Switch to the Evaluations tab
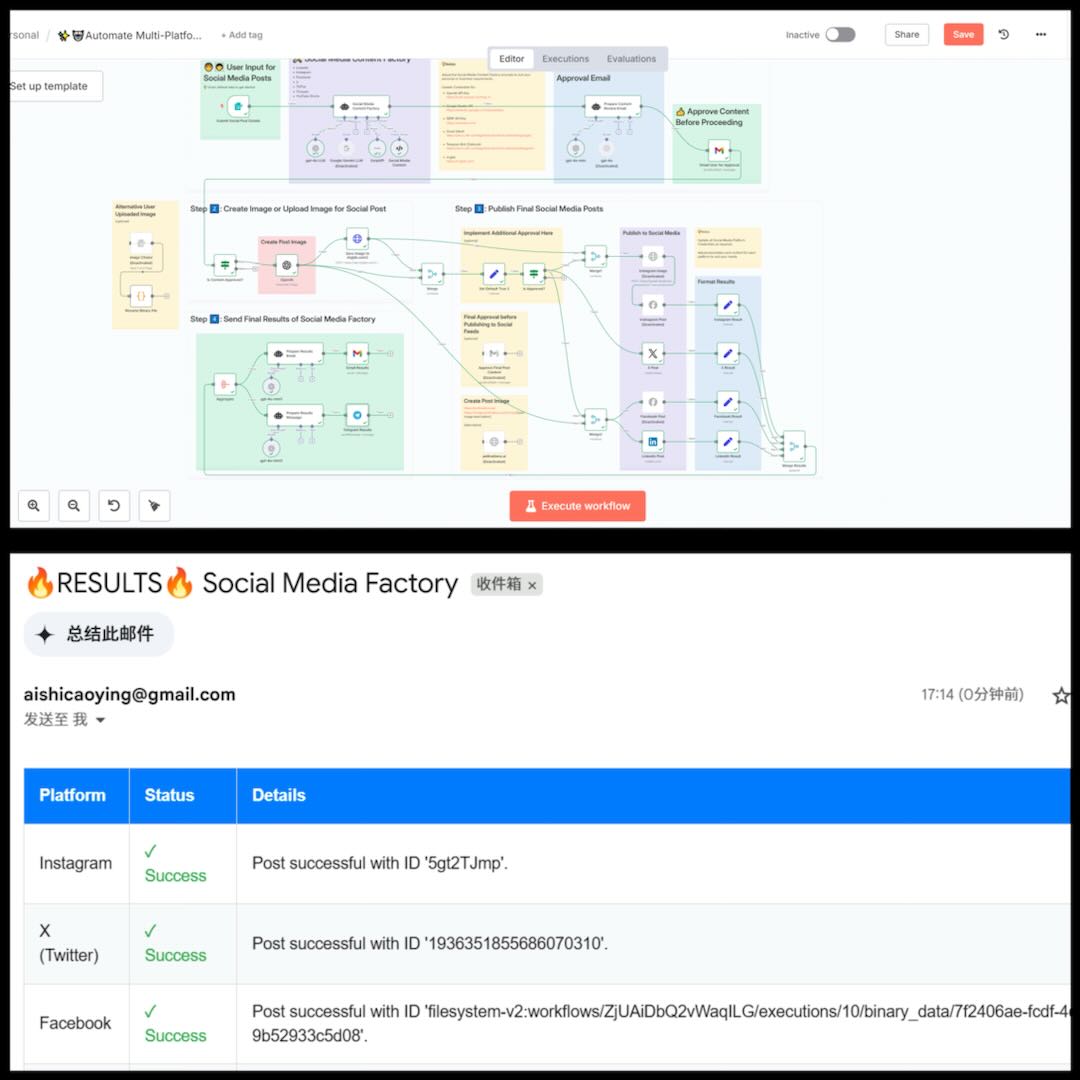This screenshot has width=1080, height=1080. pyautogui.click(x=631, y=59)
